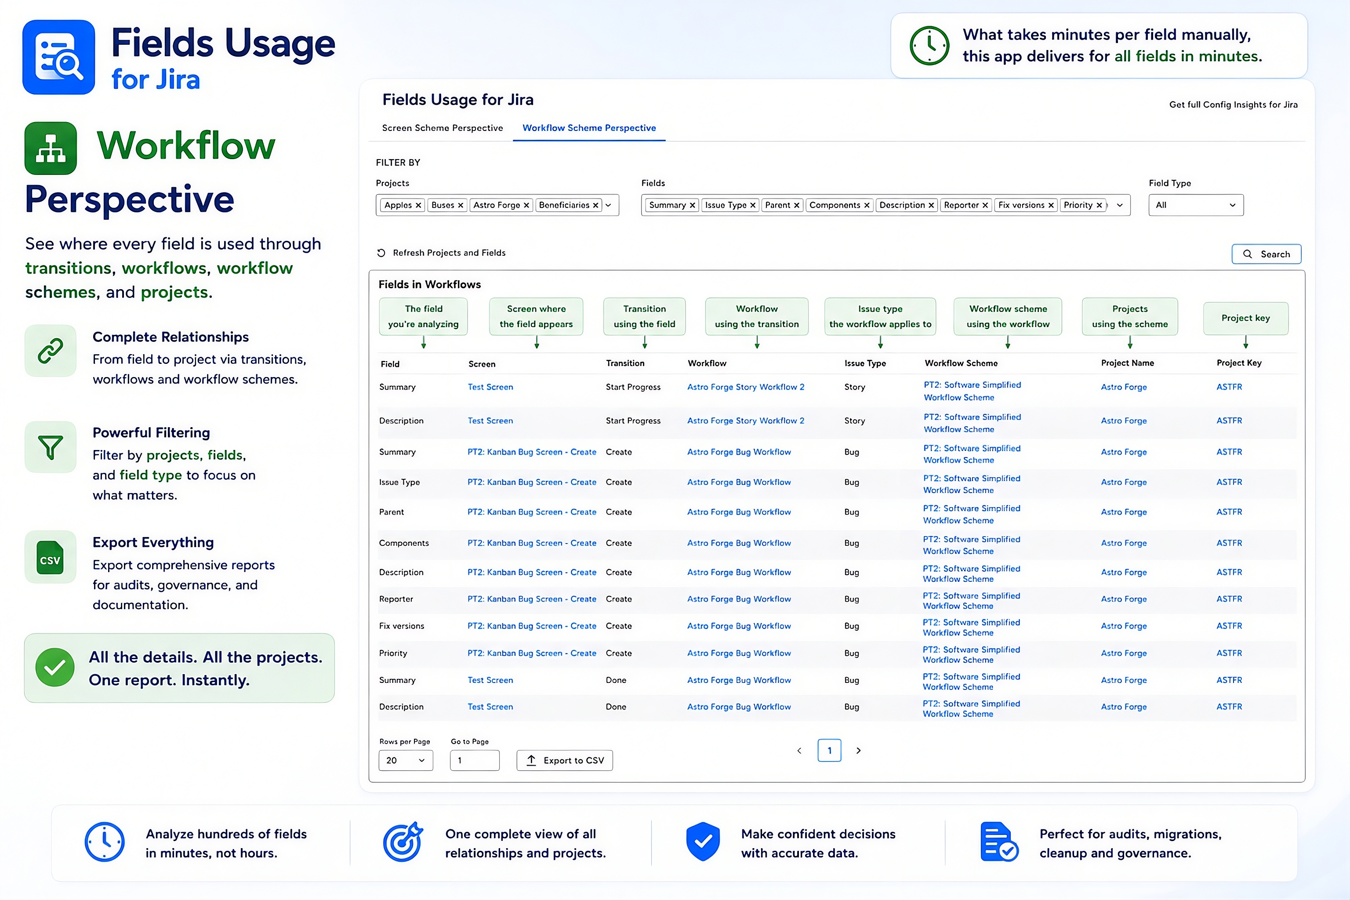This screenshot has height=900, width=1350.
Task: Click the Screen column header
Action: pyautogui.click(x=481, y=364)
